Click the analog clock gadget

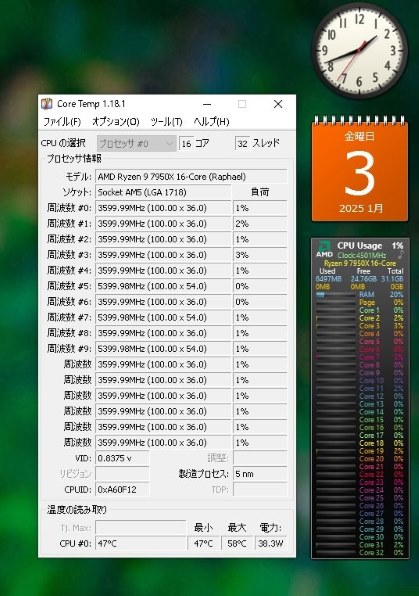(359, 51)
